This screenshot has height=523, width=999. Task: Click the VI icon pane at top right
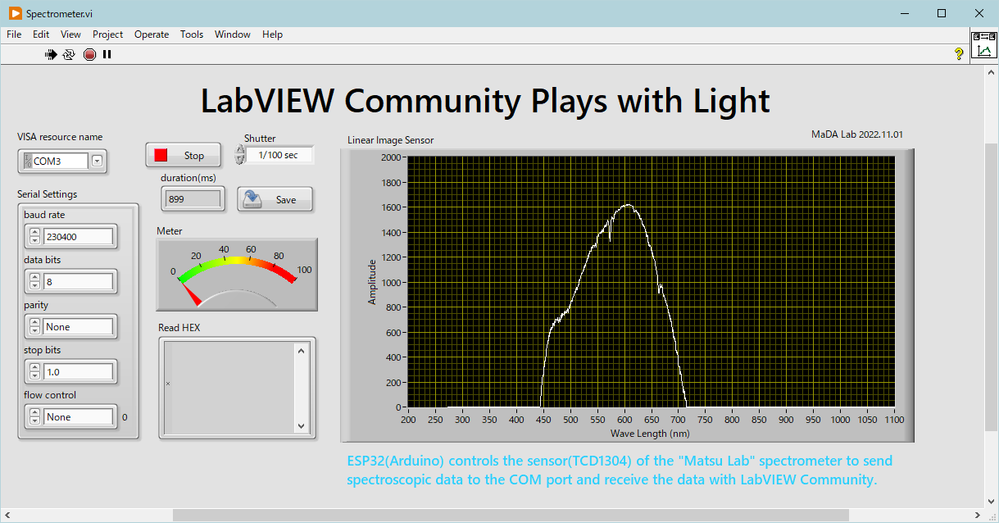point(984,45)
